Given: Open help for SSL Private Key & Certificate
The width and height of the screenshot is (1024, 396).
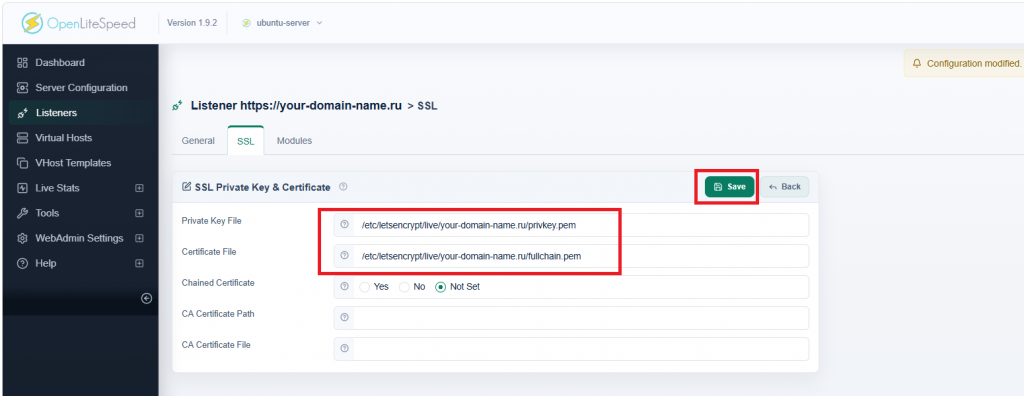Looking at the screenshot, I should tap(343, 187).
